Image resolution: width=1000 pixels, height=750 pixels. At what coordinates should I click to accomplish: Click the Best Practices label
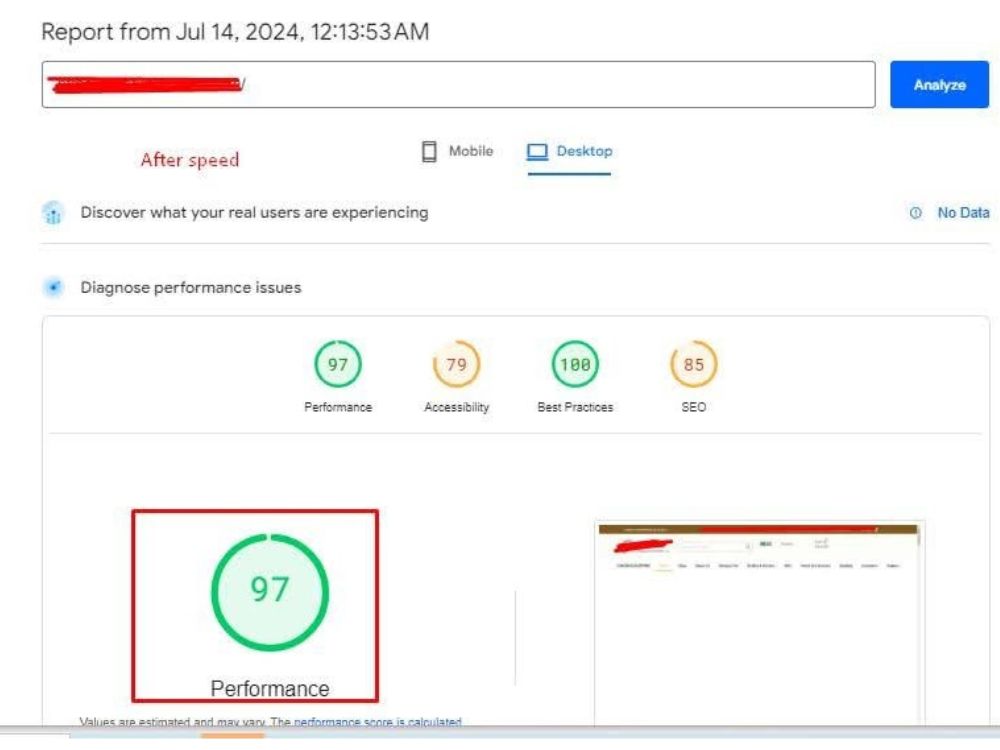pyautogui.click(x=575, y=407)
